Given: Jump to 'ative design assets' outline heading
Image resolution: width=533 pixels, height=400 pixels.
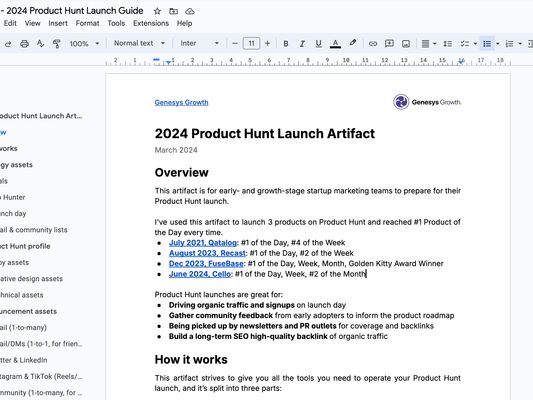Looking at the screenshot, I should [31, 279].
